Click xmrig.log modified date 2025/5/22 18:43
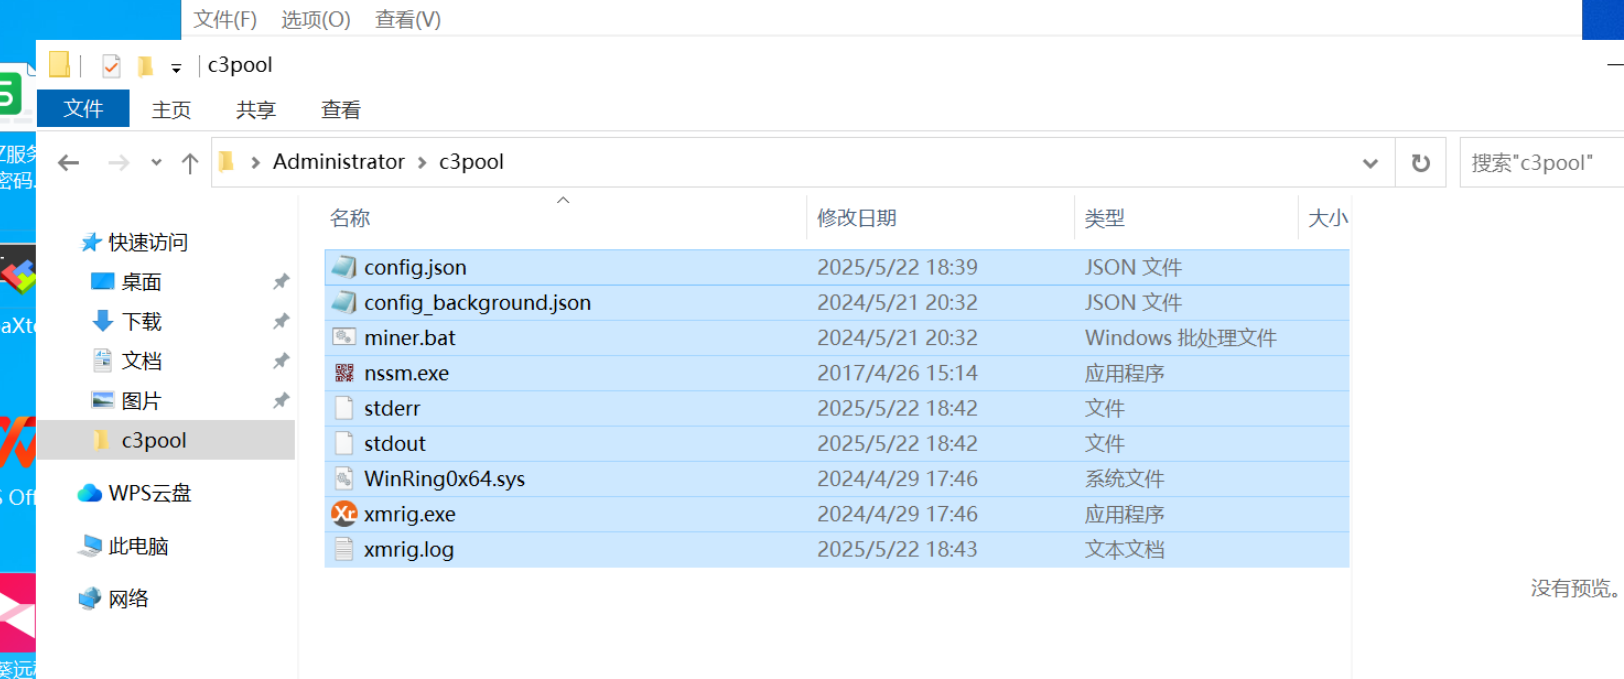Image resolution: width=1624 pixels, height=679 pixels. [897, 549]
